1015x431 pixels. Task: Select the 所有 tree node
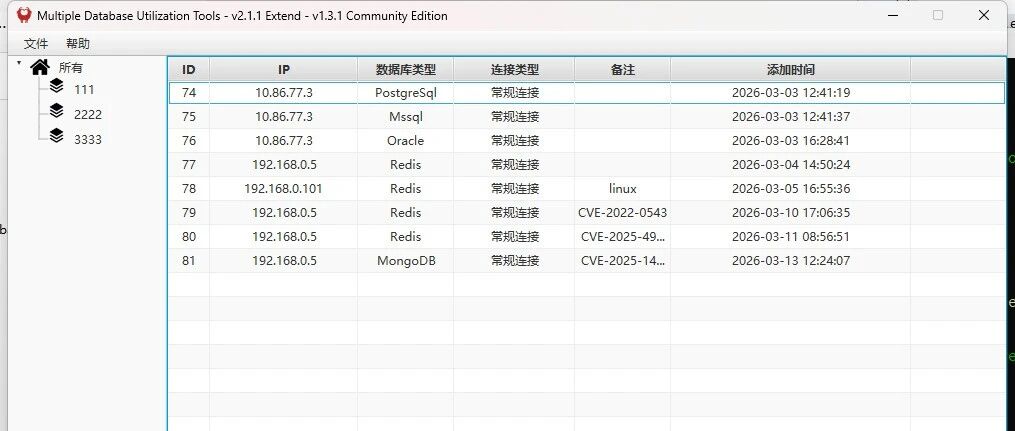tap(71, 67)
